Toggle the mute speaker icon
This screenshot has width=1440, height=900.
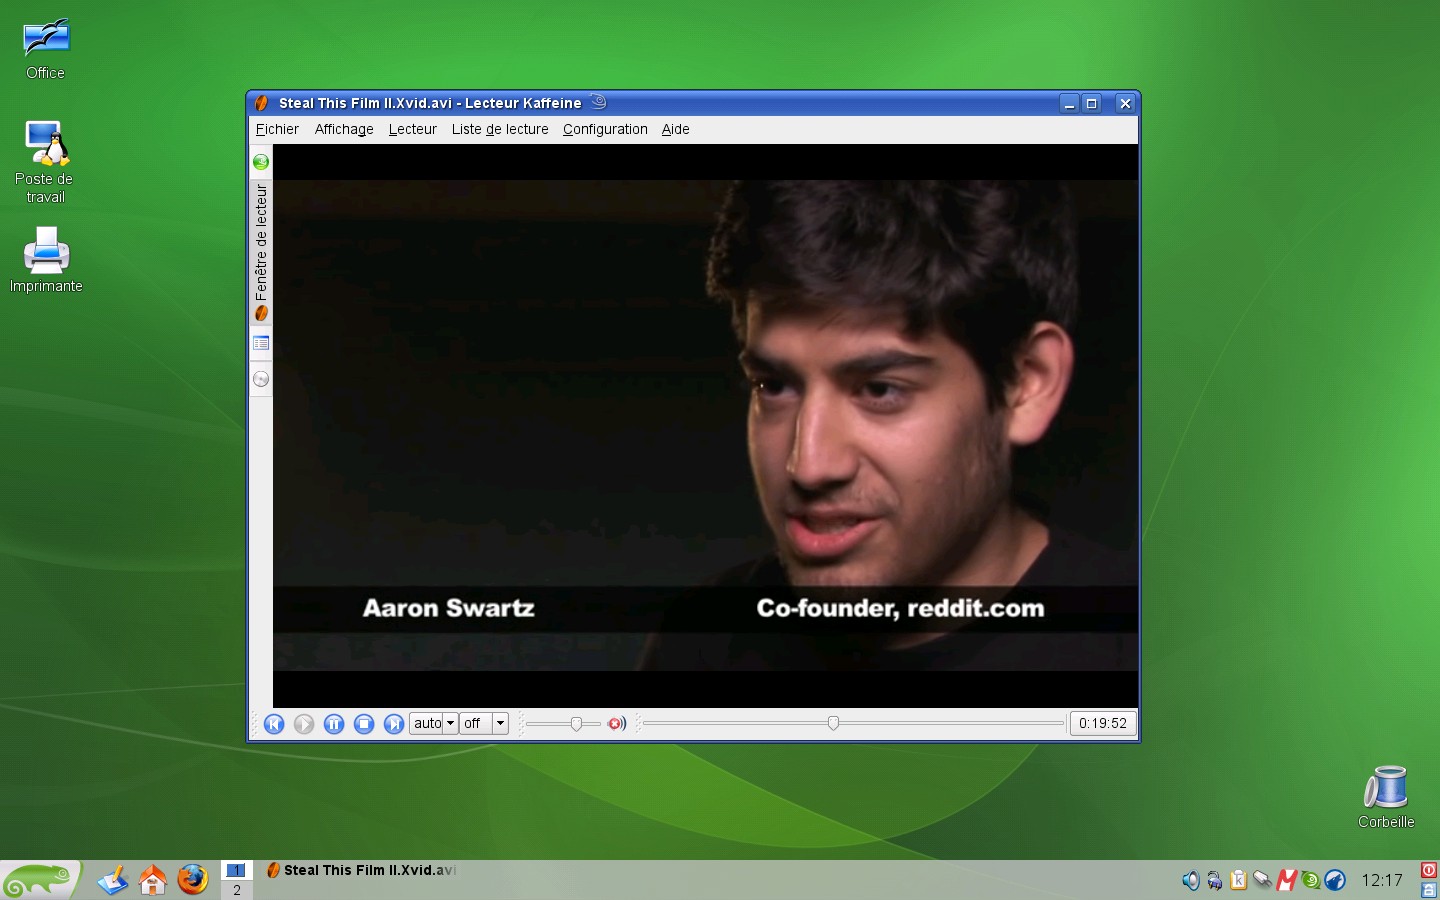point(617,723)
